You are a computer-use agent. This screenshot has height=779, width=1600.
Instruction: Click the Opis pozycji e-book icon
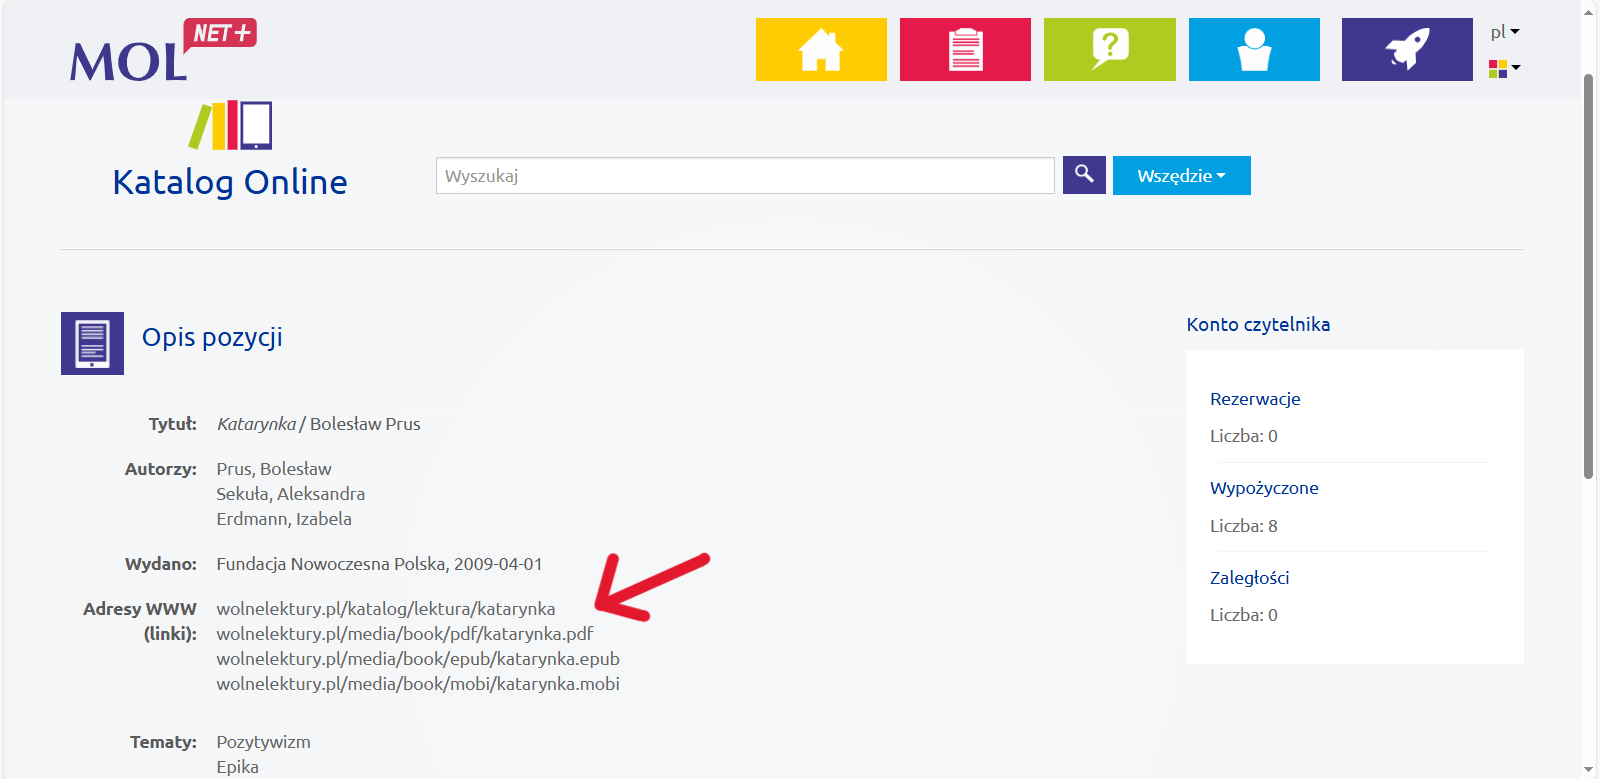(92, 343)
